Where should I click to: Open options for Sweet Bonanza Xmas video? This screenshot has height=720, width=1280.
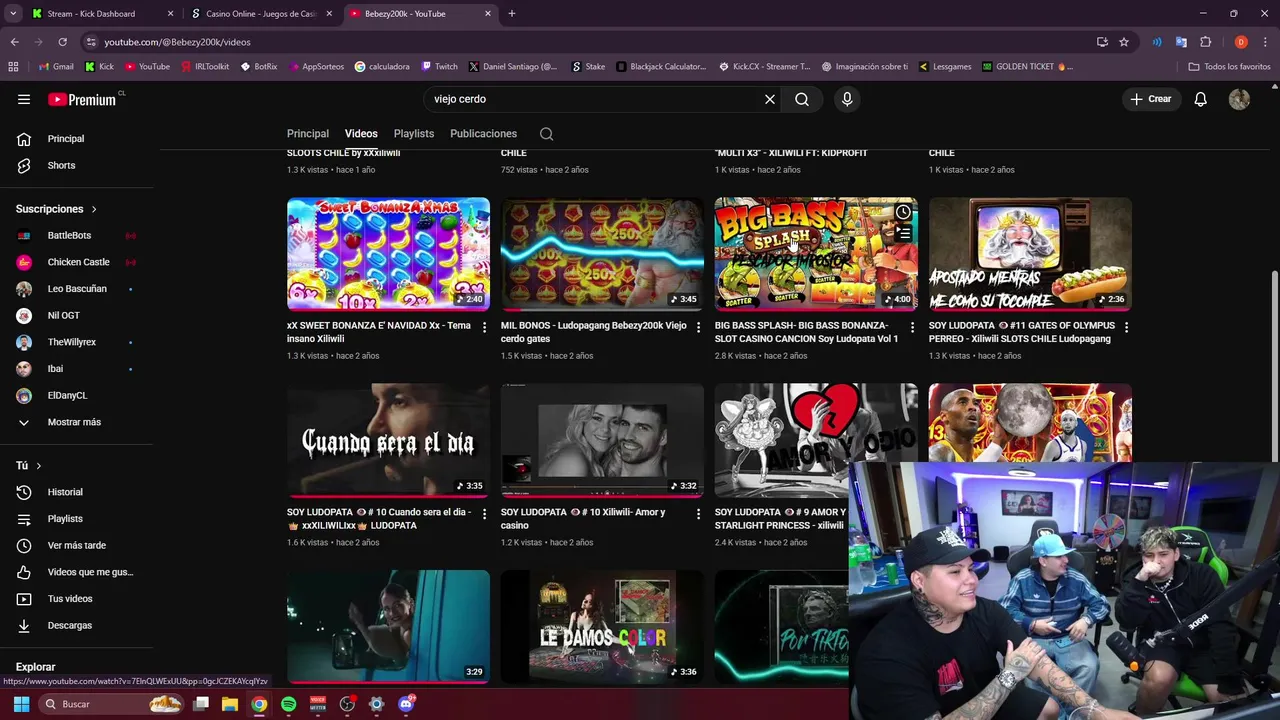(484, 327)
